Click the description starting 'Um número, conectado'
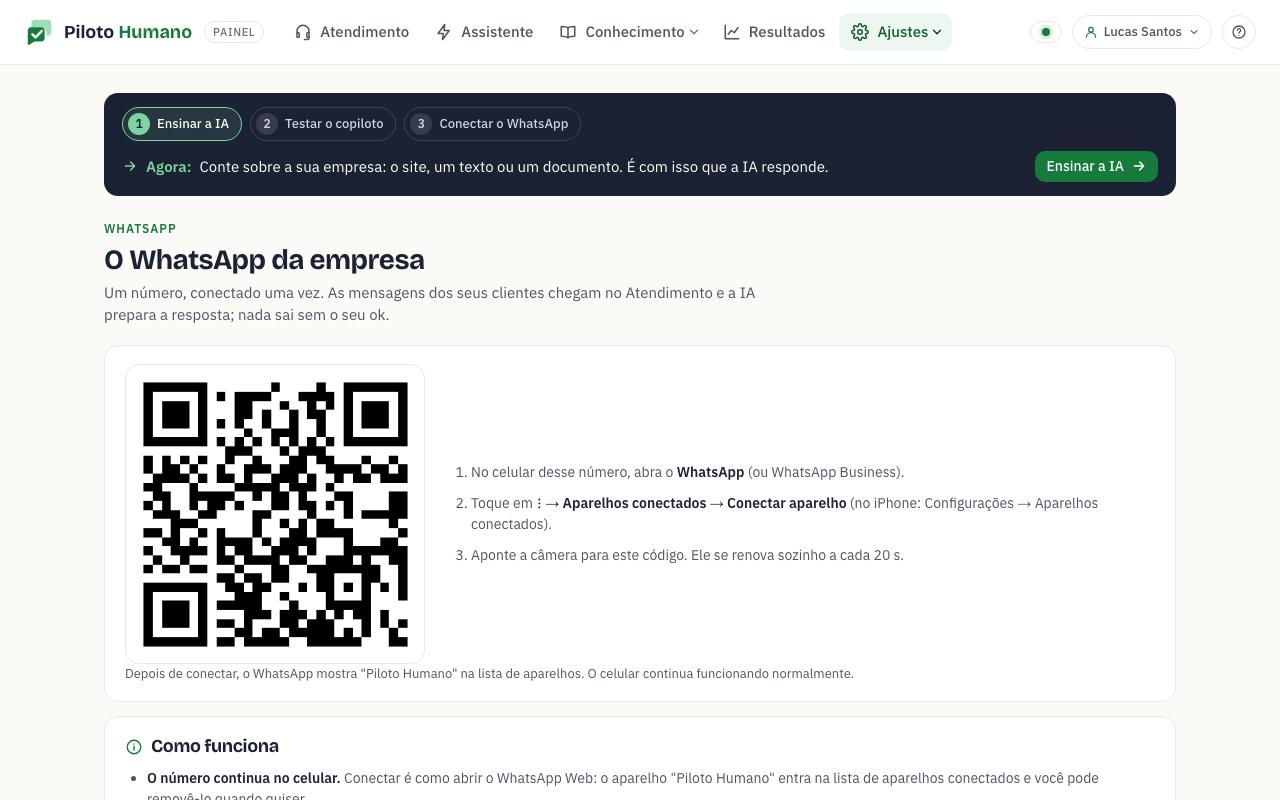Viewport: 1280px width, 800px height. (x=429, y=304)
